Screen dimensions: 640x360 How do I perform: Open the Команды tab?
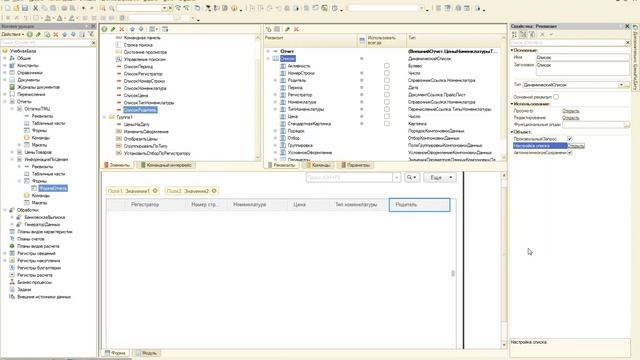(x=318, y=165)
